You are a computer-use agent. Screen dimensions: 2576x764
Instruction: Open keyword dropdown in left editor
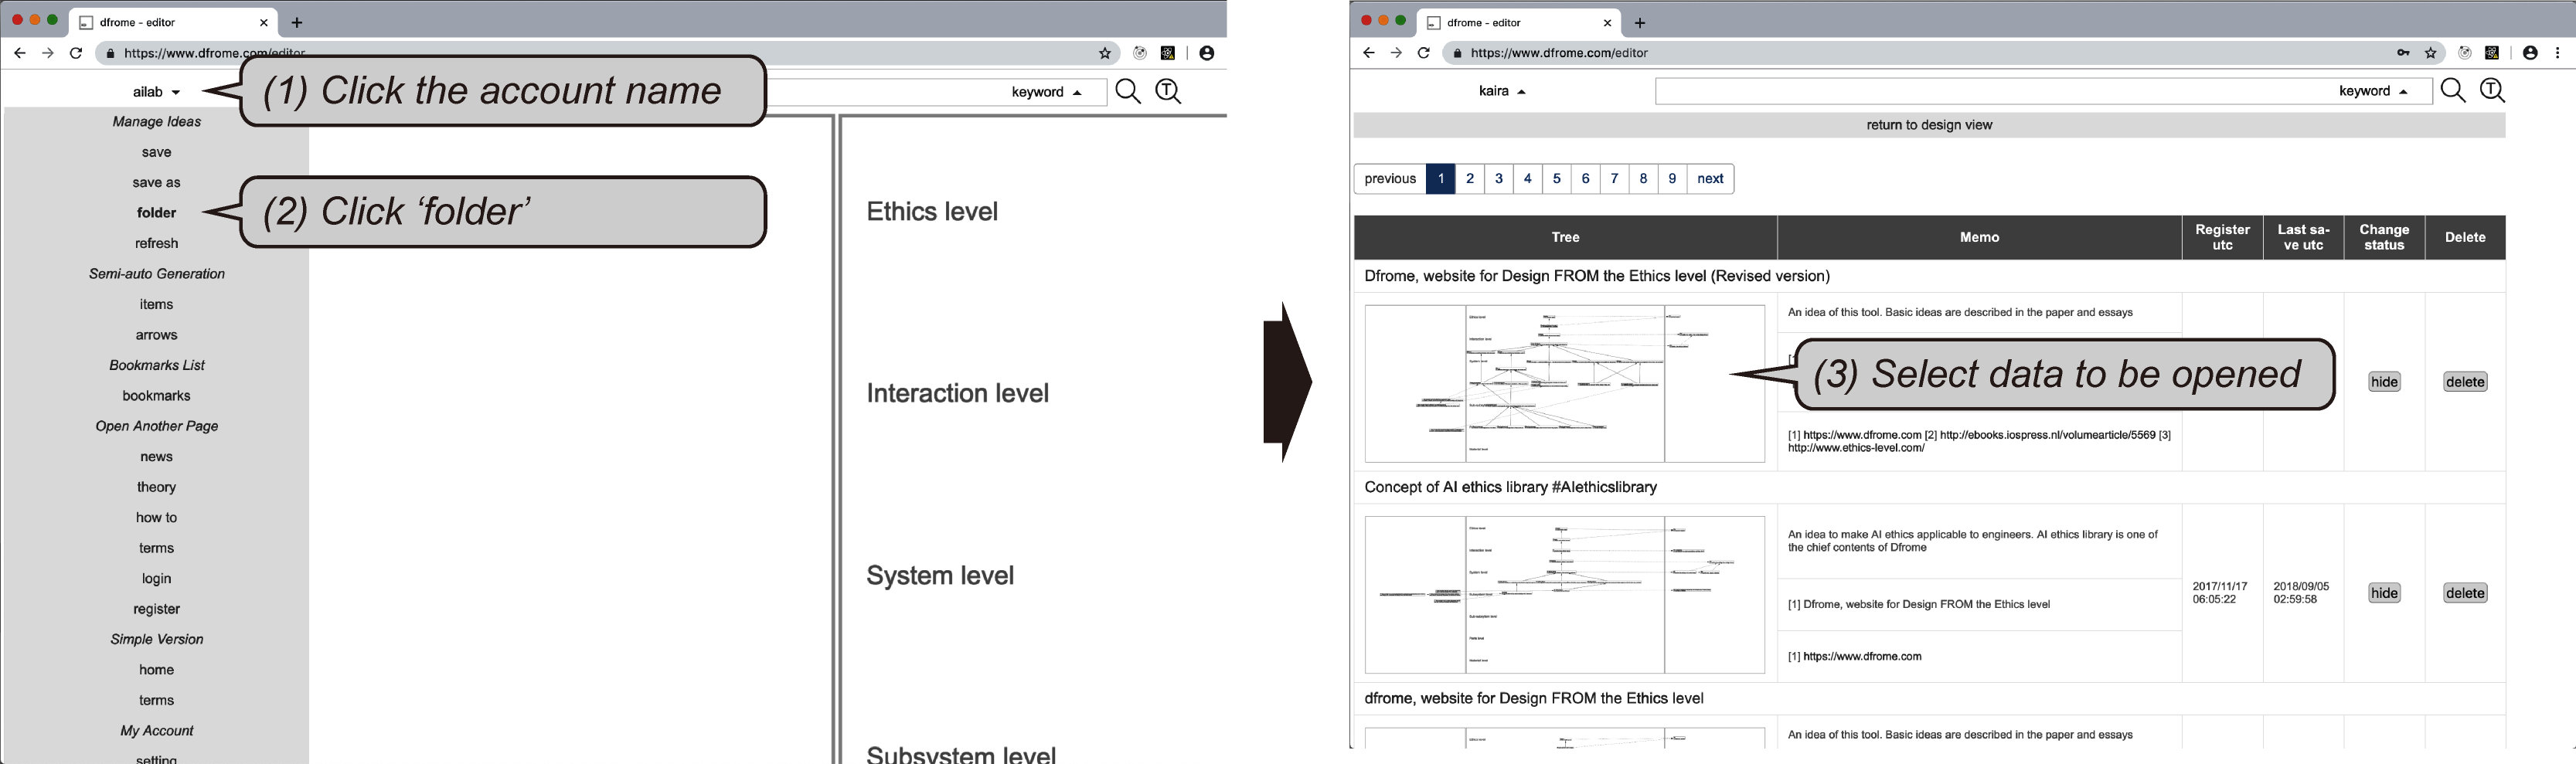[1047, 92]
